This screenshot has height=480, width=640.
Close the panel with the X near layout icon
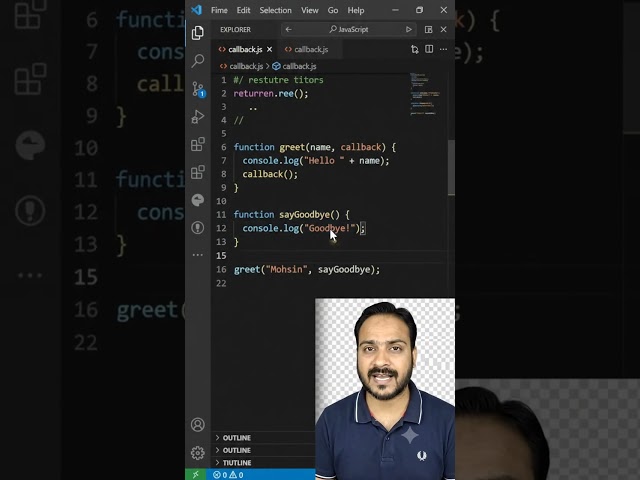(x=443, y=29)
